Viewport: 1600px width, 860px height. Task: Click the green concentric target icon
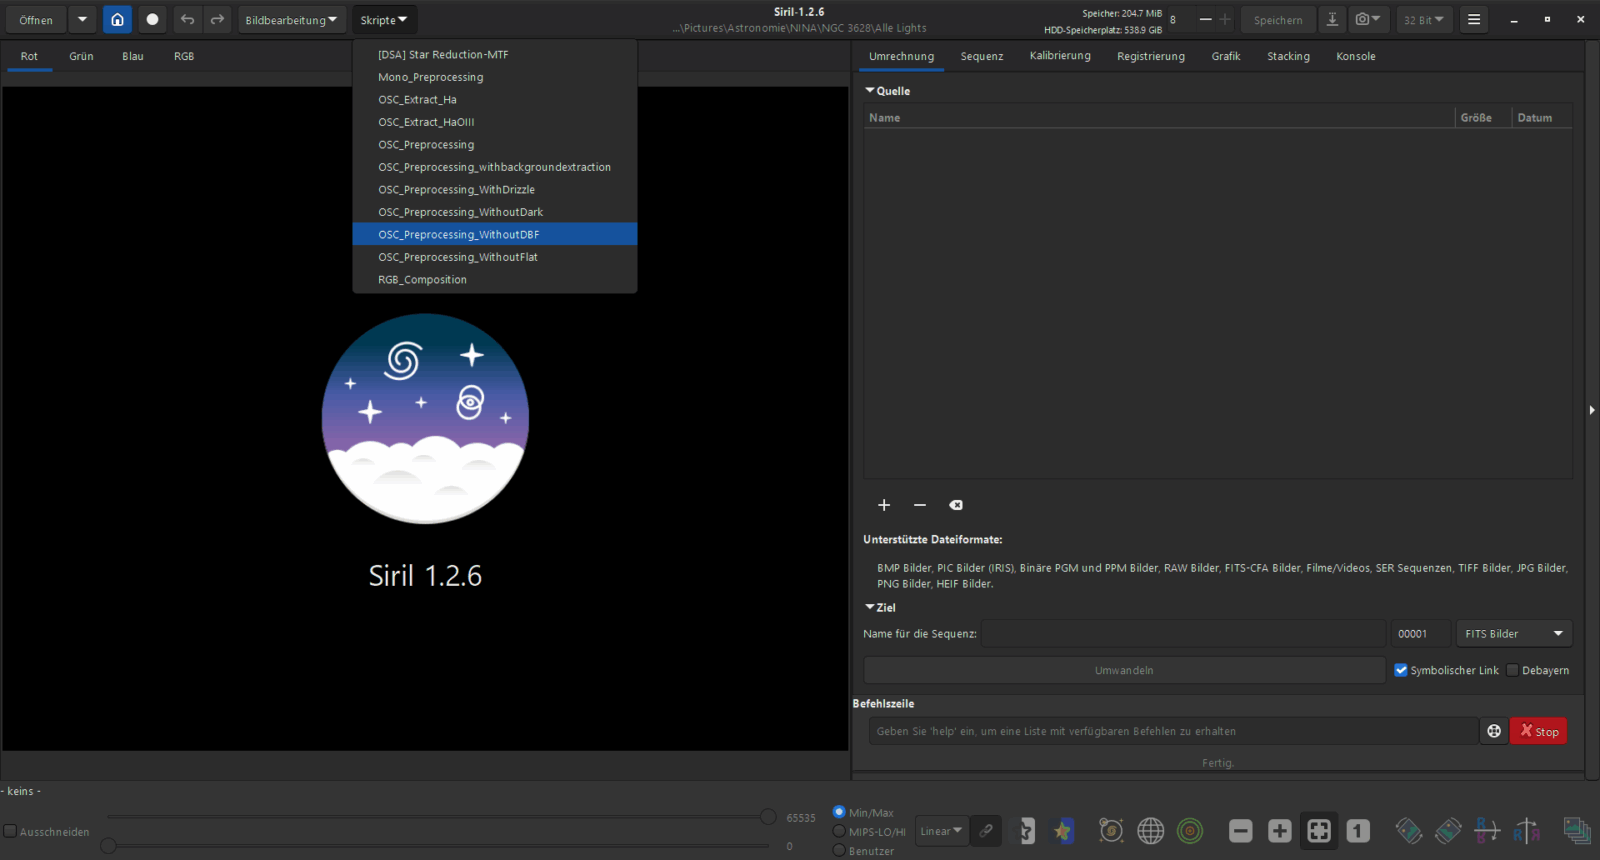pos(1190,831)
